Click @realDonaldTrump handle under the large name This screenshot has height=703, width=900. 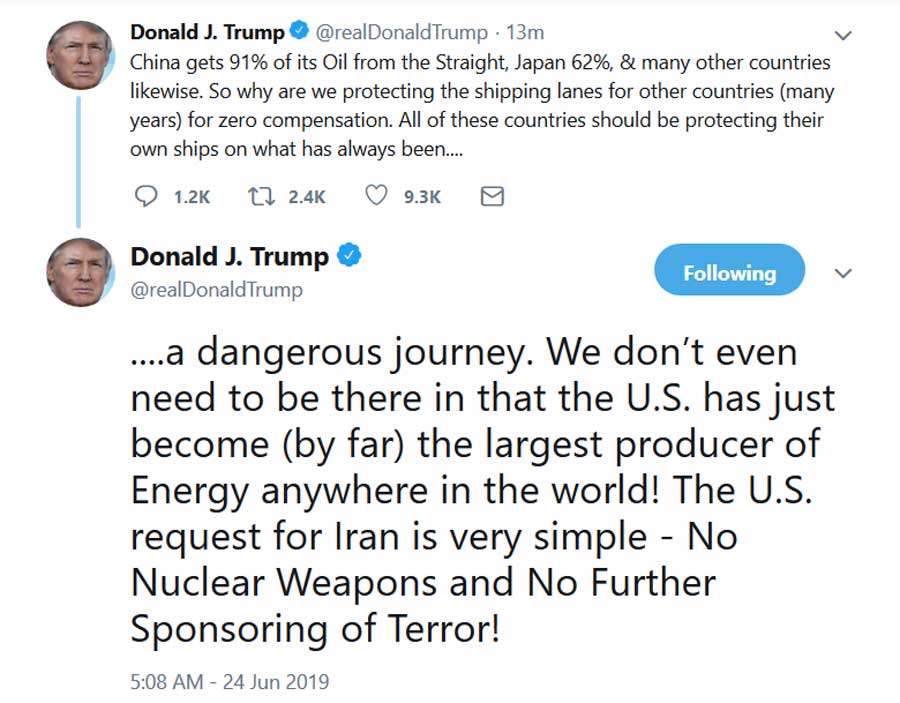(x=216, y=290)
